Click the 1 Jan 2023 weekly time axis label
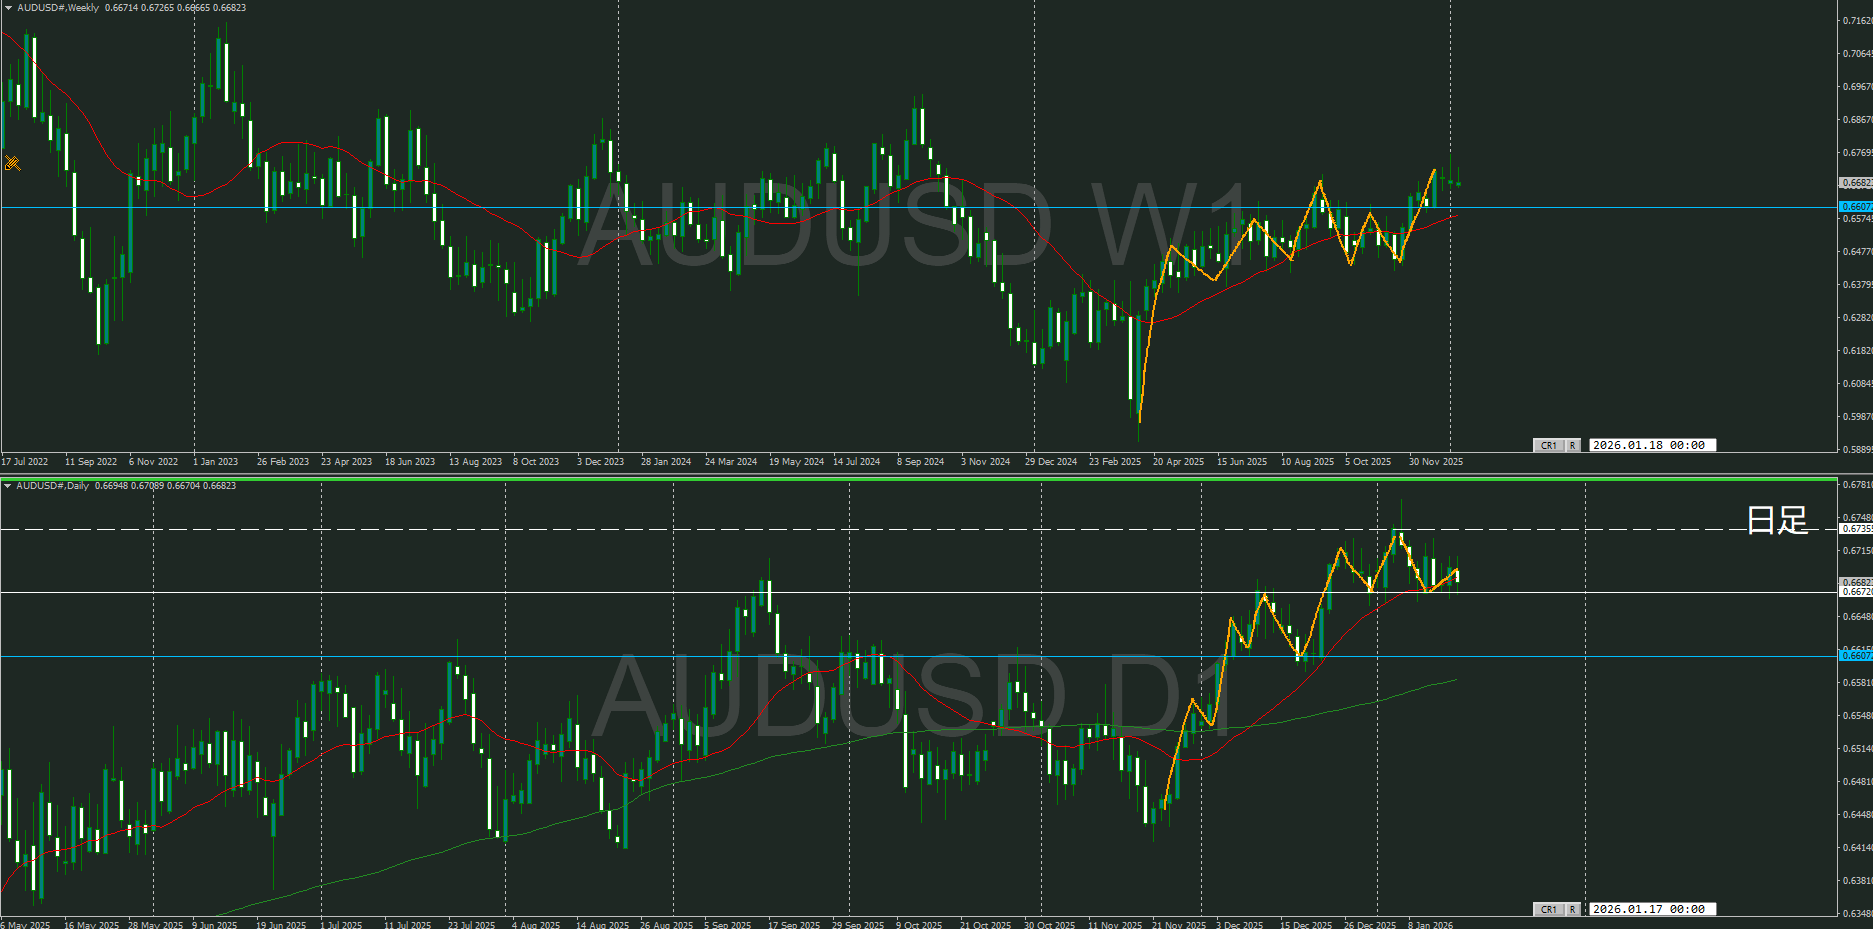Image resolution: width=1873 pixels, height=929 pixels. click(x=215, y=462)
